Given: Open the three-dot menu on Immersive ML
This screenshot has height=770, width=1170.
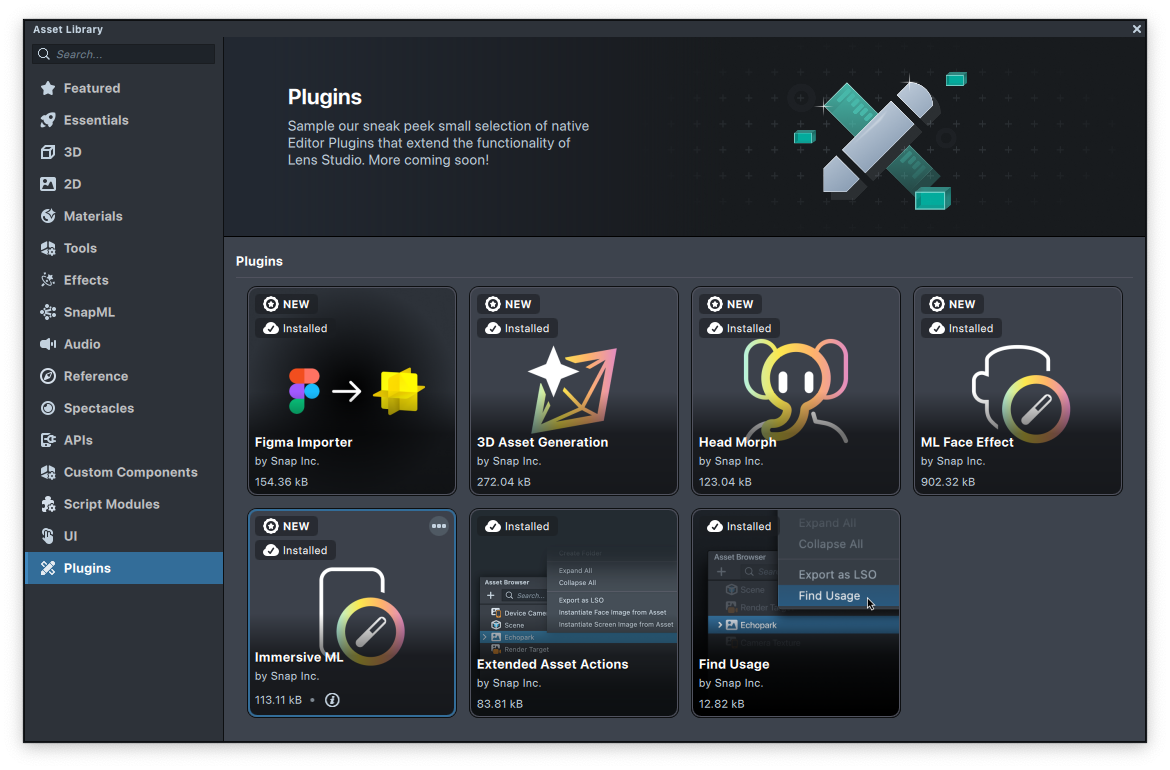Looking at the screenshot, I should pos(438,526).
